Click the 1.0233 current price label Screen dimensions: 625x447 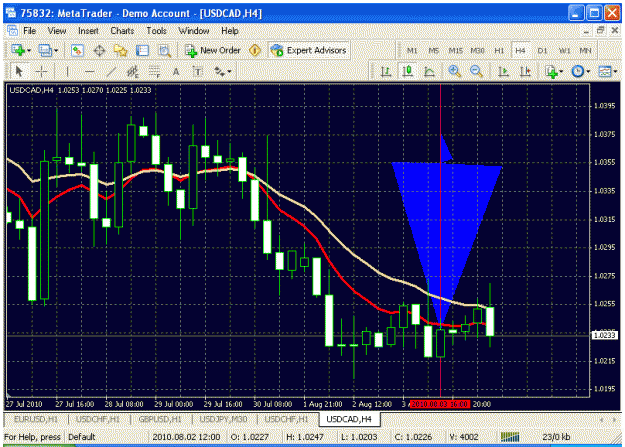coord(605,335)
